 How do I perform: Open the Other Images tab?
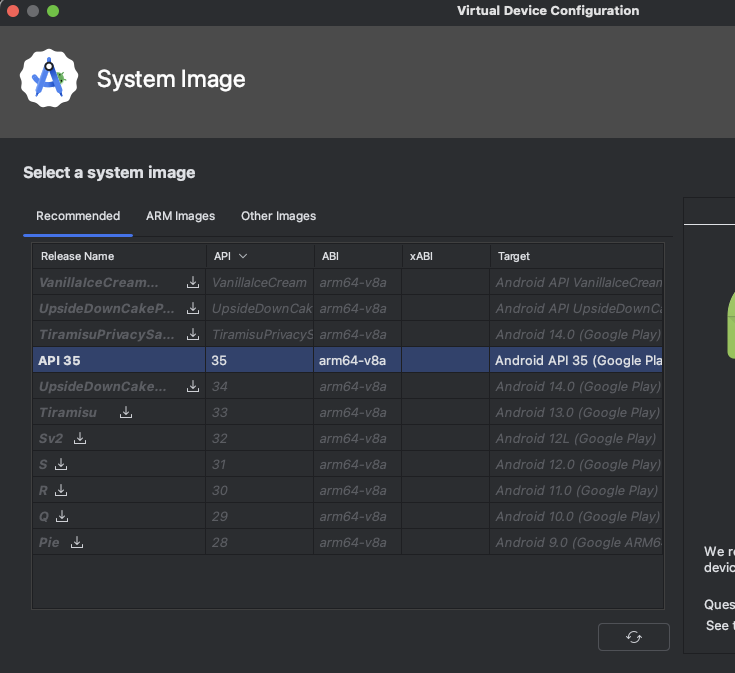278,216
